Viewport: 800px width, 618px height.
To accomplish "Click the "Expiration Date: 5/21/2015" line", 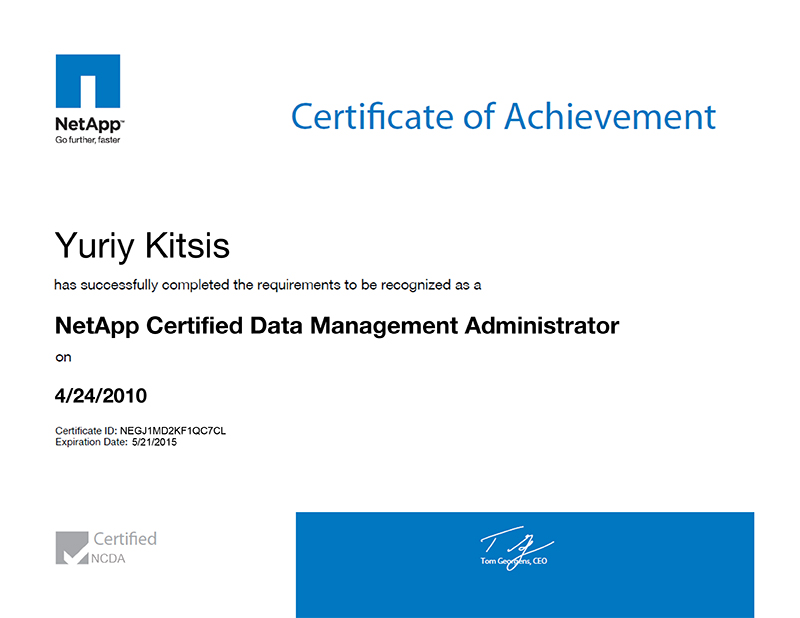I will (x=116, y=442).
